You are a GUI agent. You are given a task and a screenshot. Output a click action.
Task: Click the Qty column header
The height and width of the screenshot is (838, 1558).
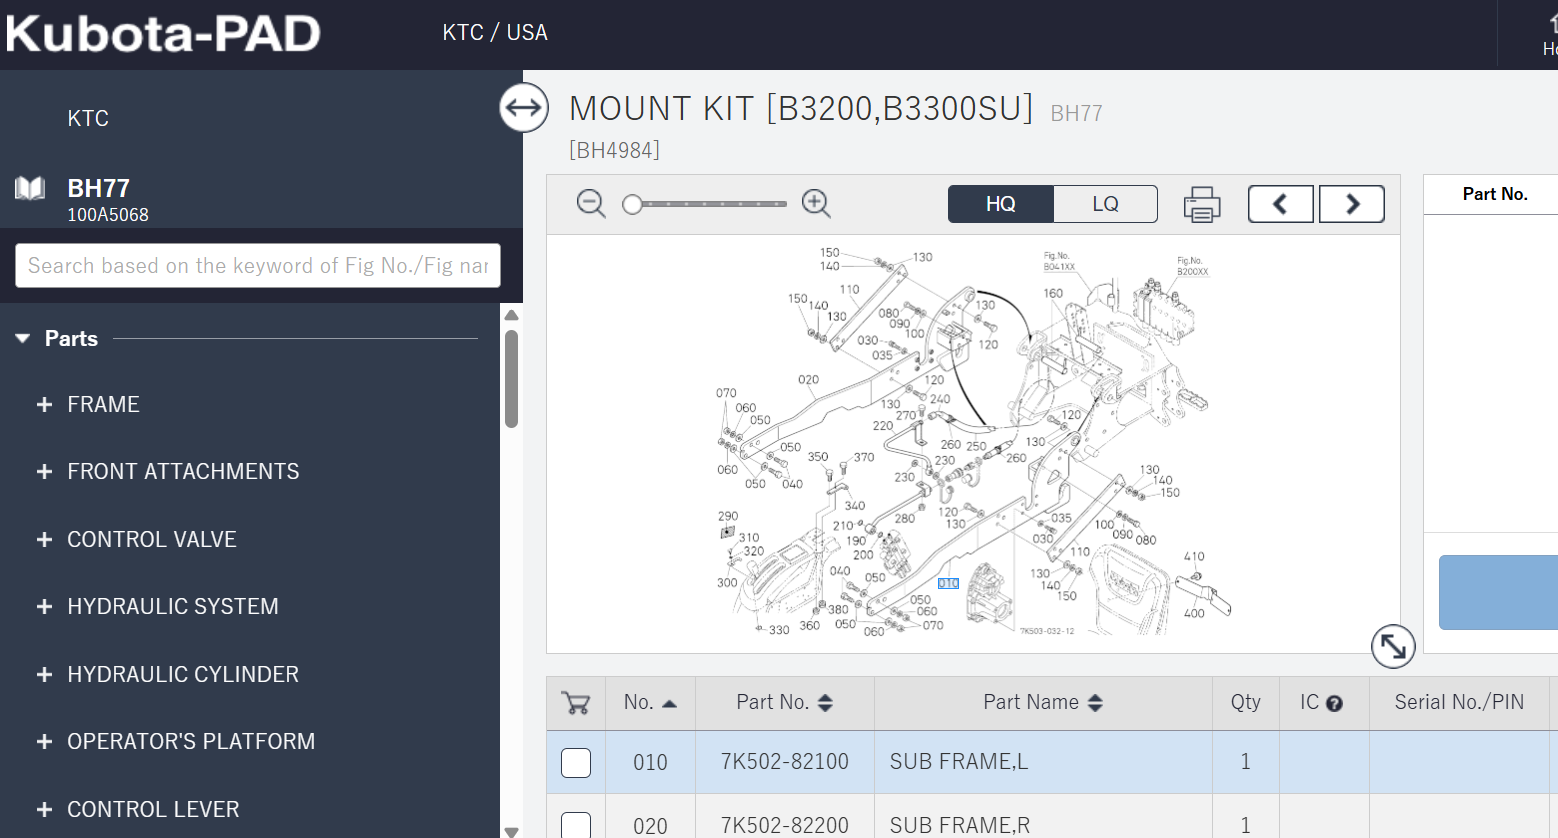tap(1246, 703)
